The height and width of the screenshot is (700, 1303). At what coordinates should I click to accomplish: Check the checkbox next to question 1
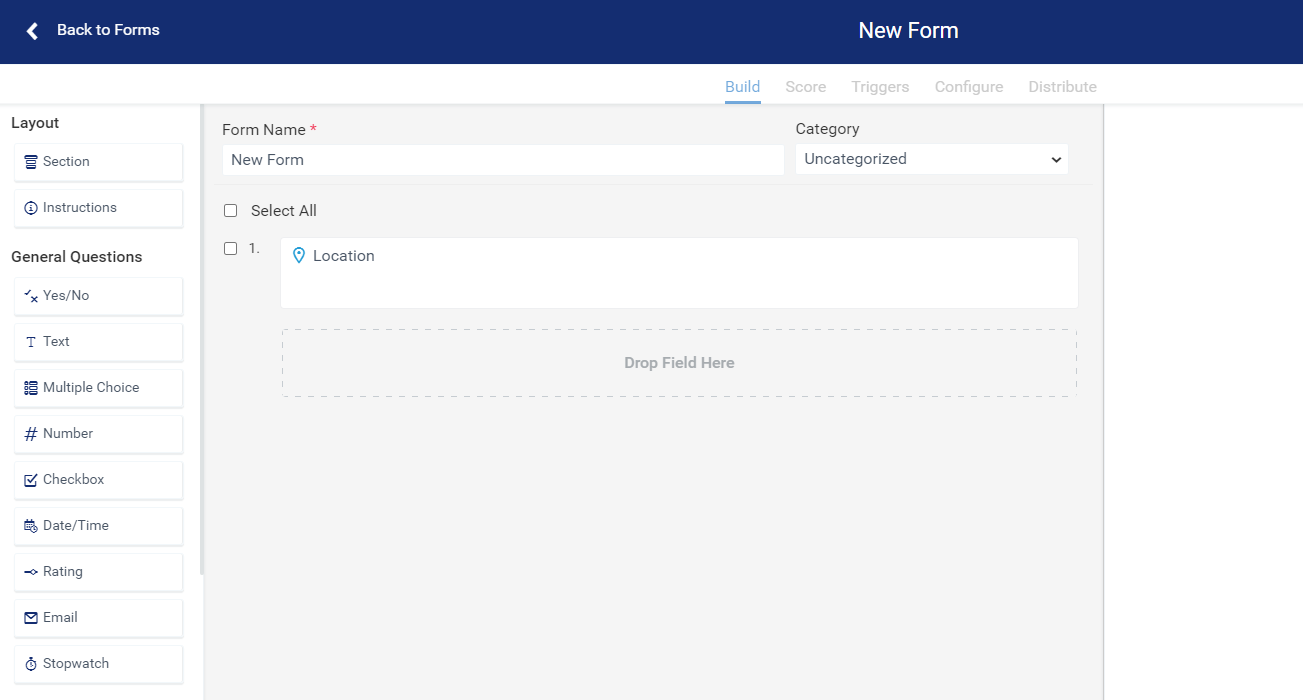(230, 248)
